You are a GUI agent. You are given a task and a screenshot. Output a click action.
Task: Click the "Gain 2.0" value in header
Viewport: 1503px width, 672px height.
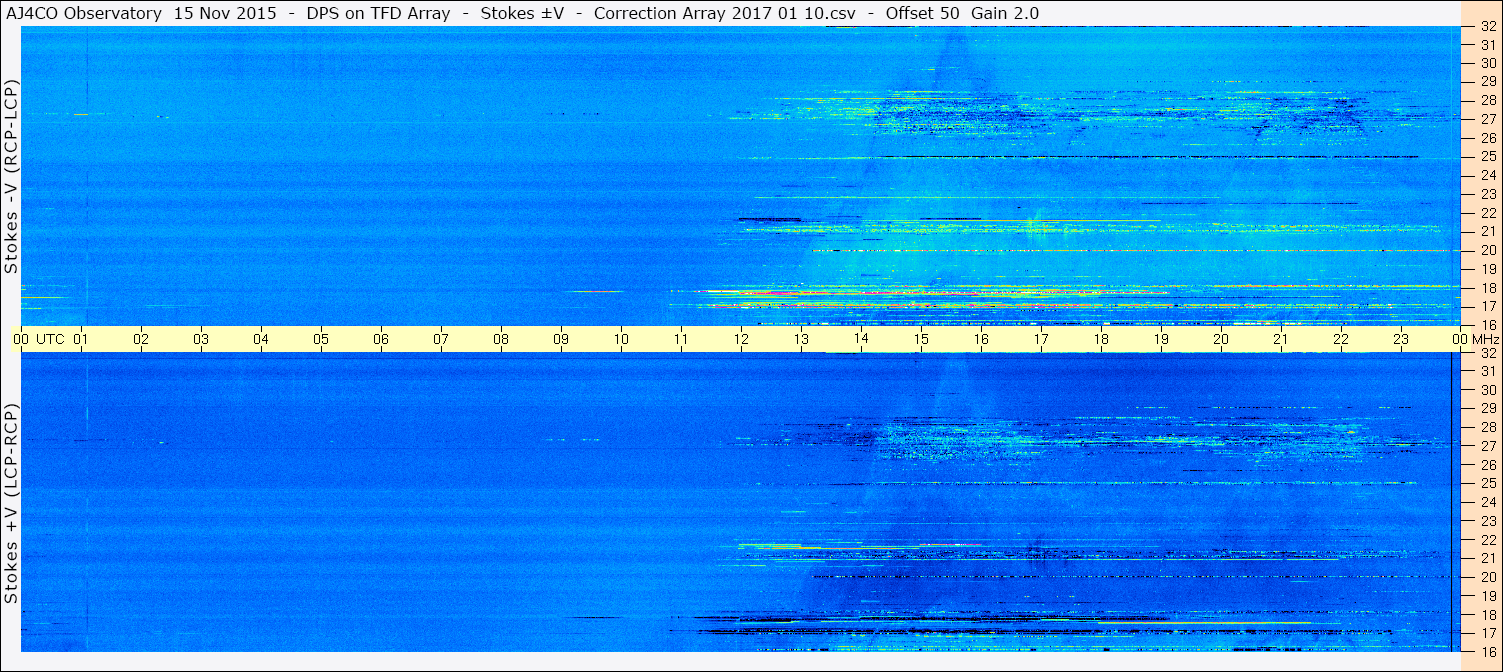[x=1005, y=13]
